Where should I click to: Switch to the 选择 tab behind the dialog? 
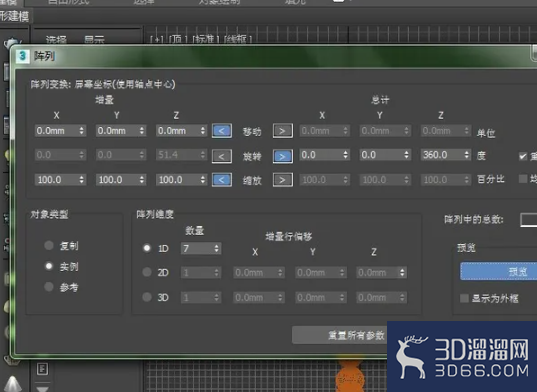56,40
